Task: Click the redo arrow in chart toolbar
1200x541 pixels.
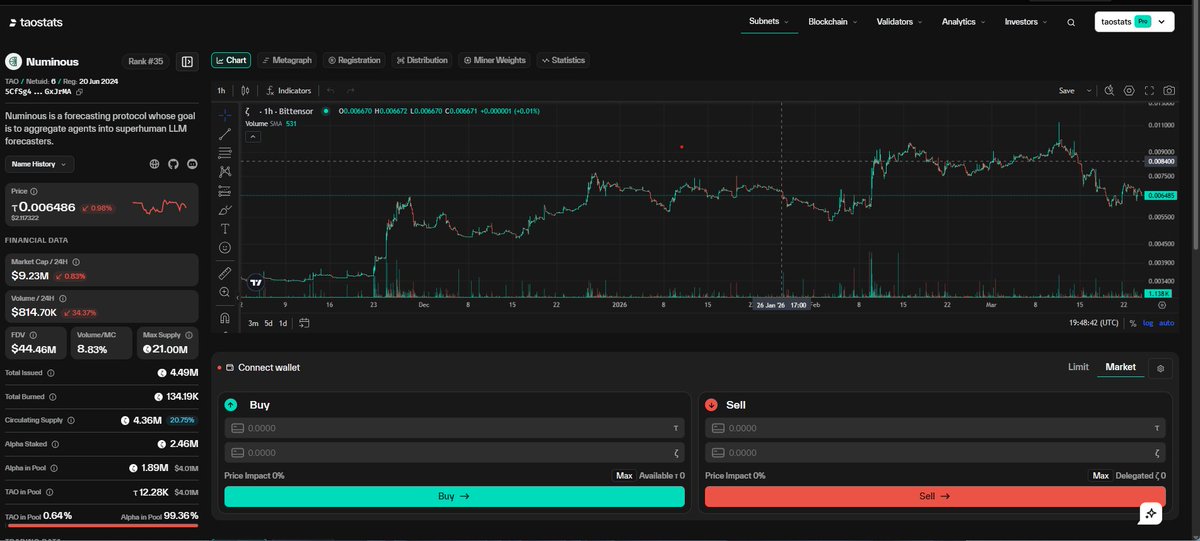Action: (x=350, y=90)
